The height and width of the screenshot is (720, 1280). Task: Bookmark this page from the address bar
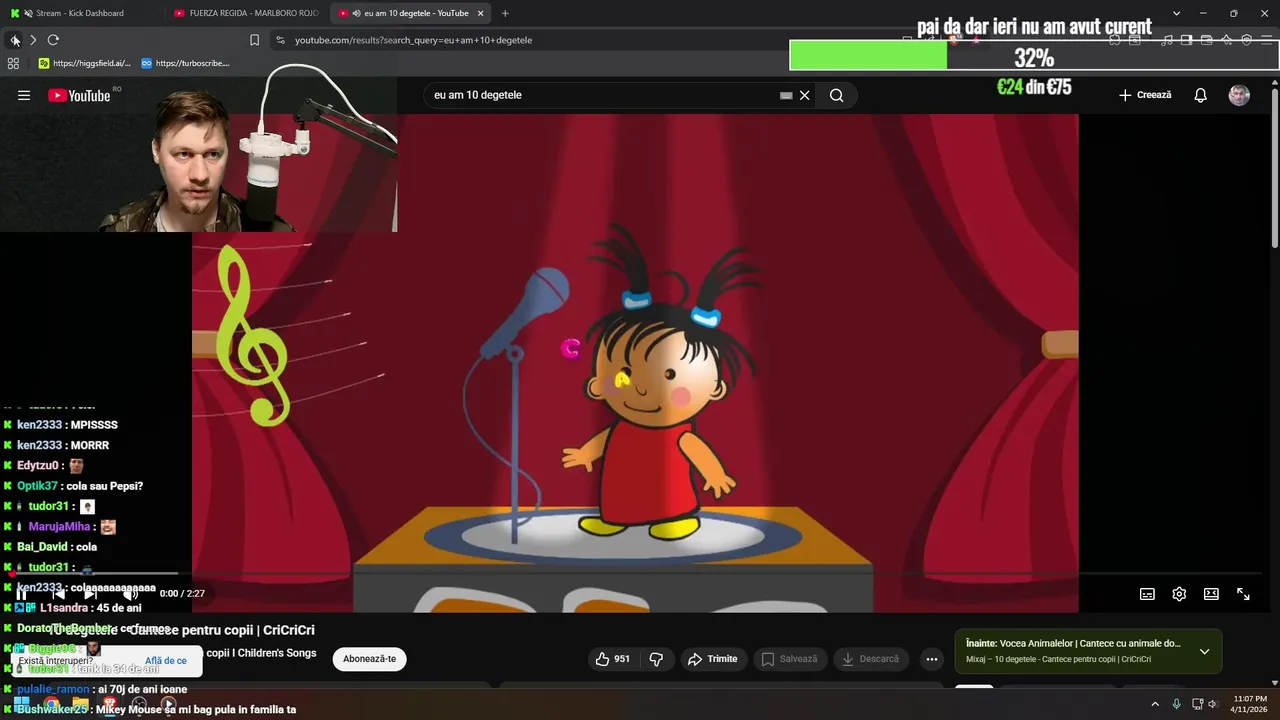pyautogui.click(x=254, y=40)
